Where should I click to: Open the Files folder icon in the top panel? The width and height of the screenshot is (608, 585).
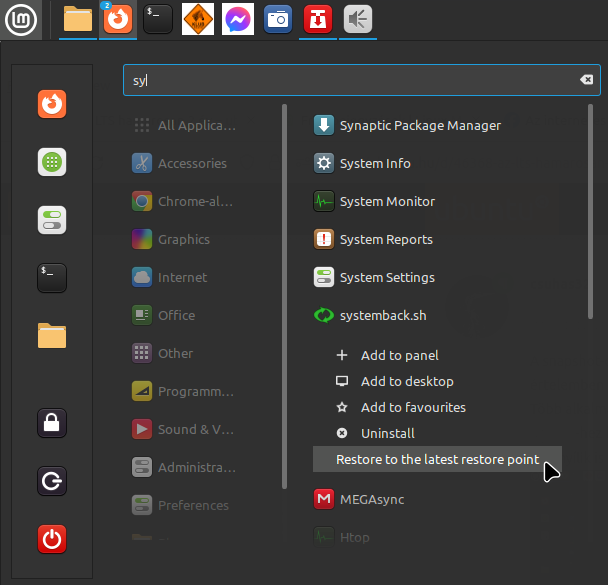(78, 19)
